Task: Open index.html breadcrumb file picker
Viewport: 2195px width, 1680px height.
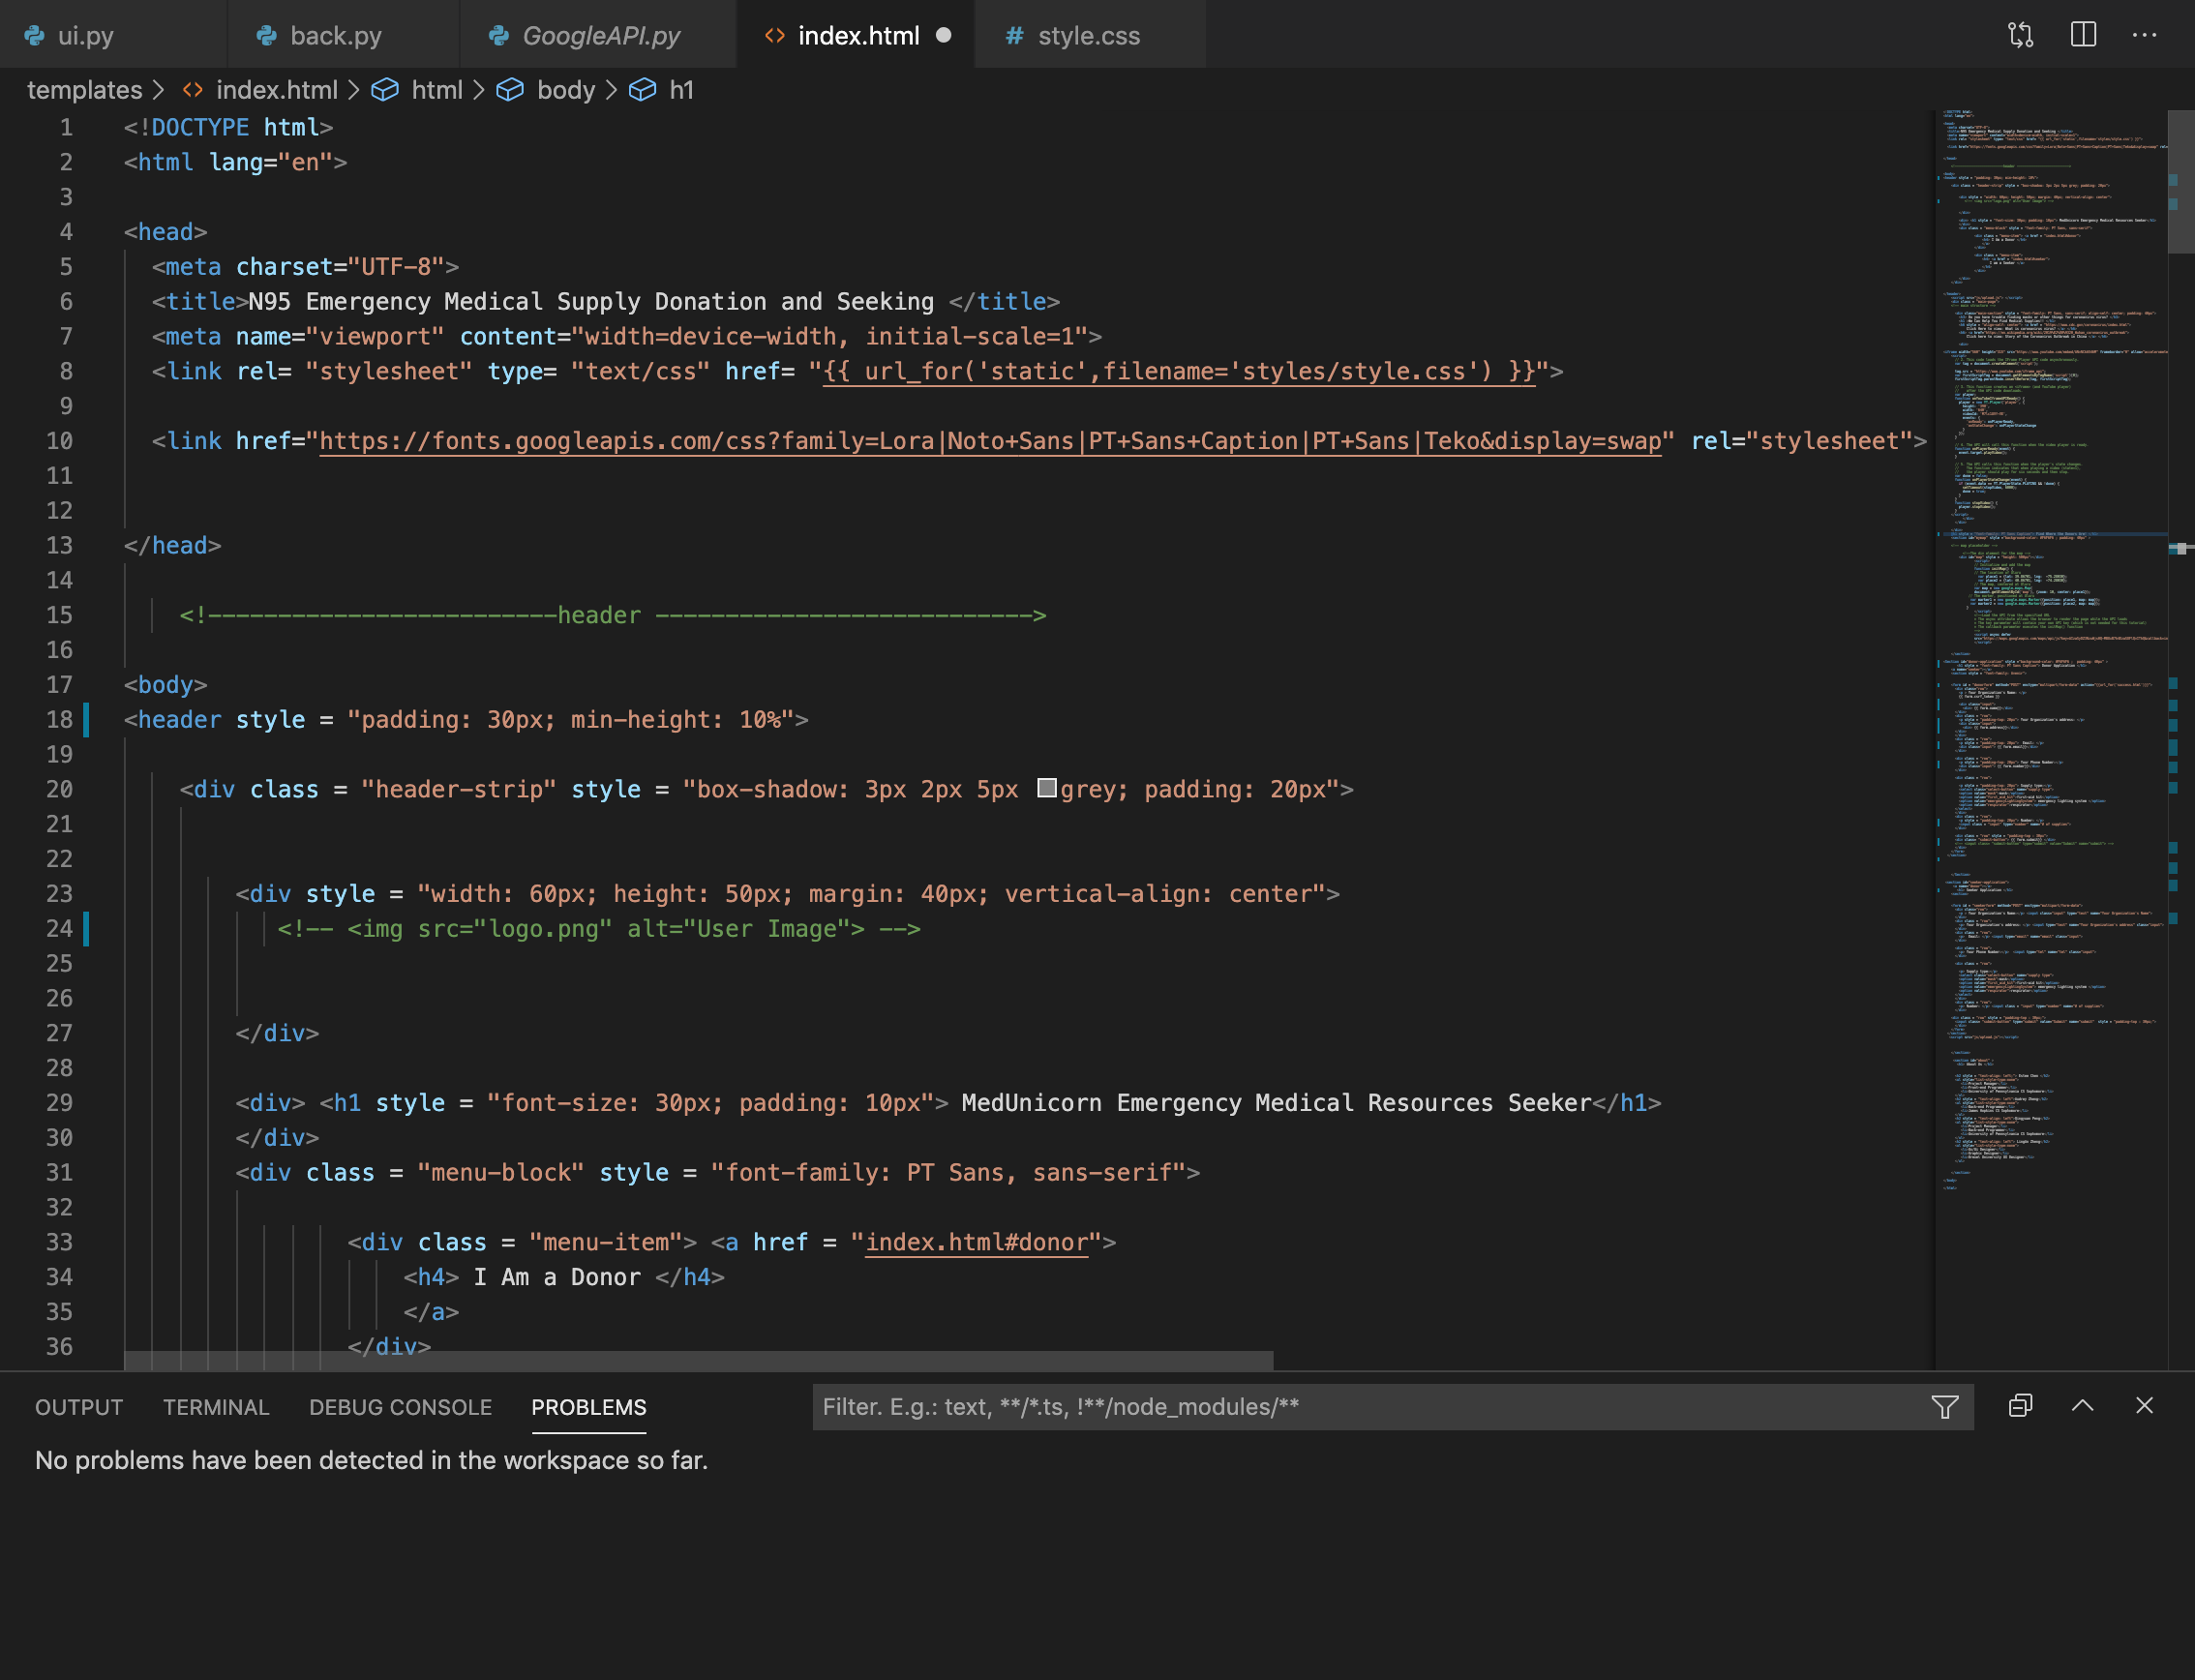Action: 276,90
